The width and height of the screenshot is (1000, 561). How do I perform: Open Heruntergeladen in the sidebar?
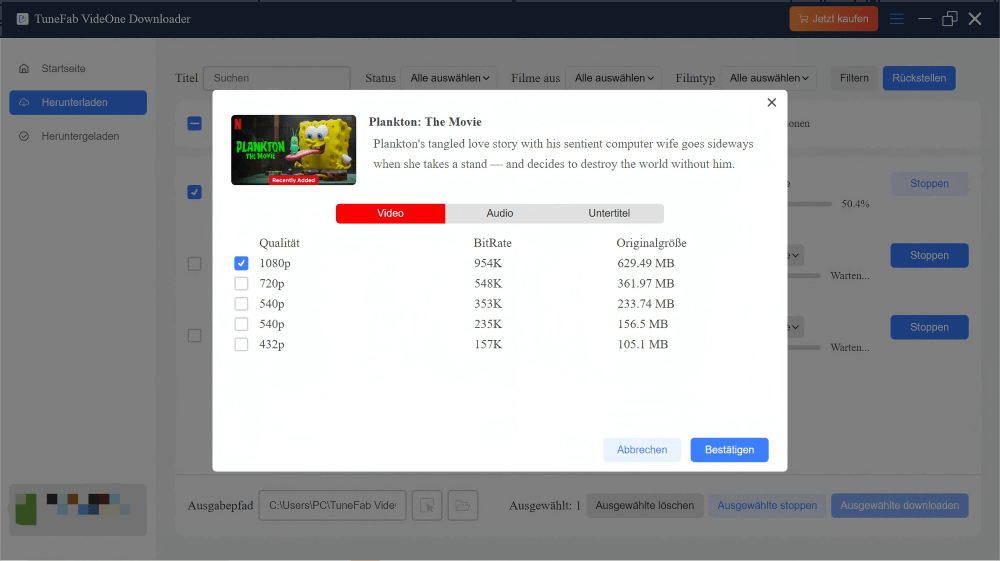[x=78, y=136]
